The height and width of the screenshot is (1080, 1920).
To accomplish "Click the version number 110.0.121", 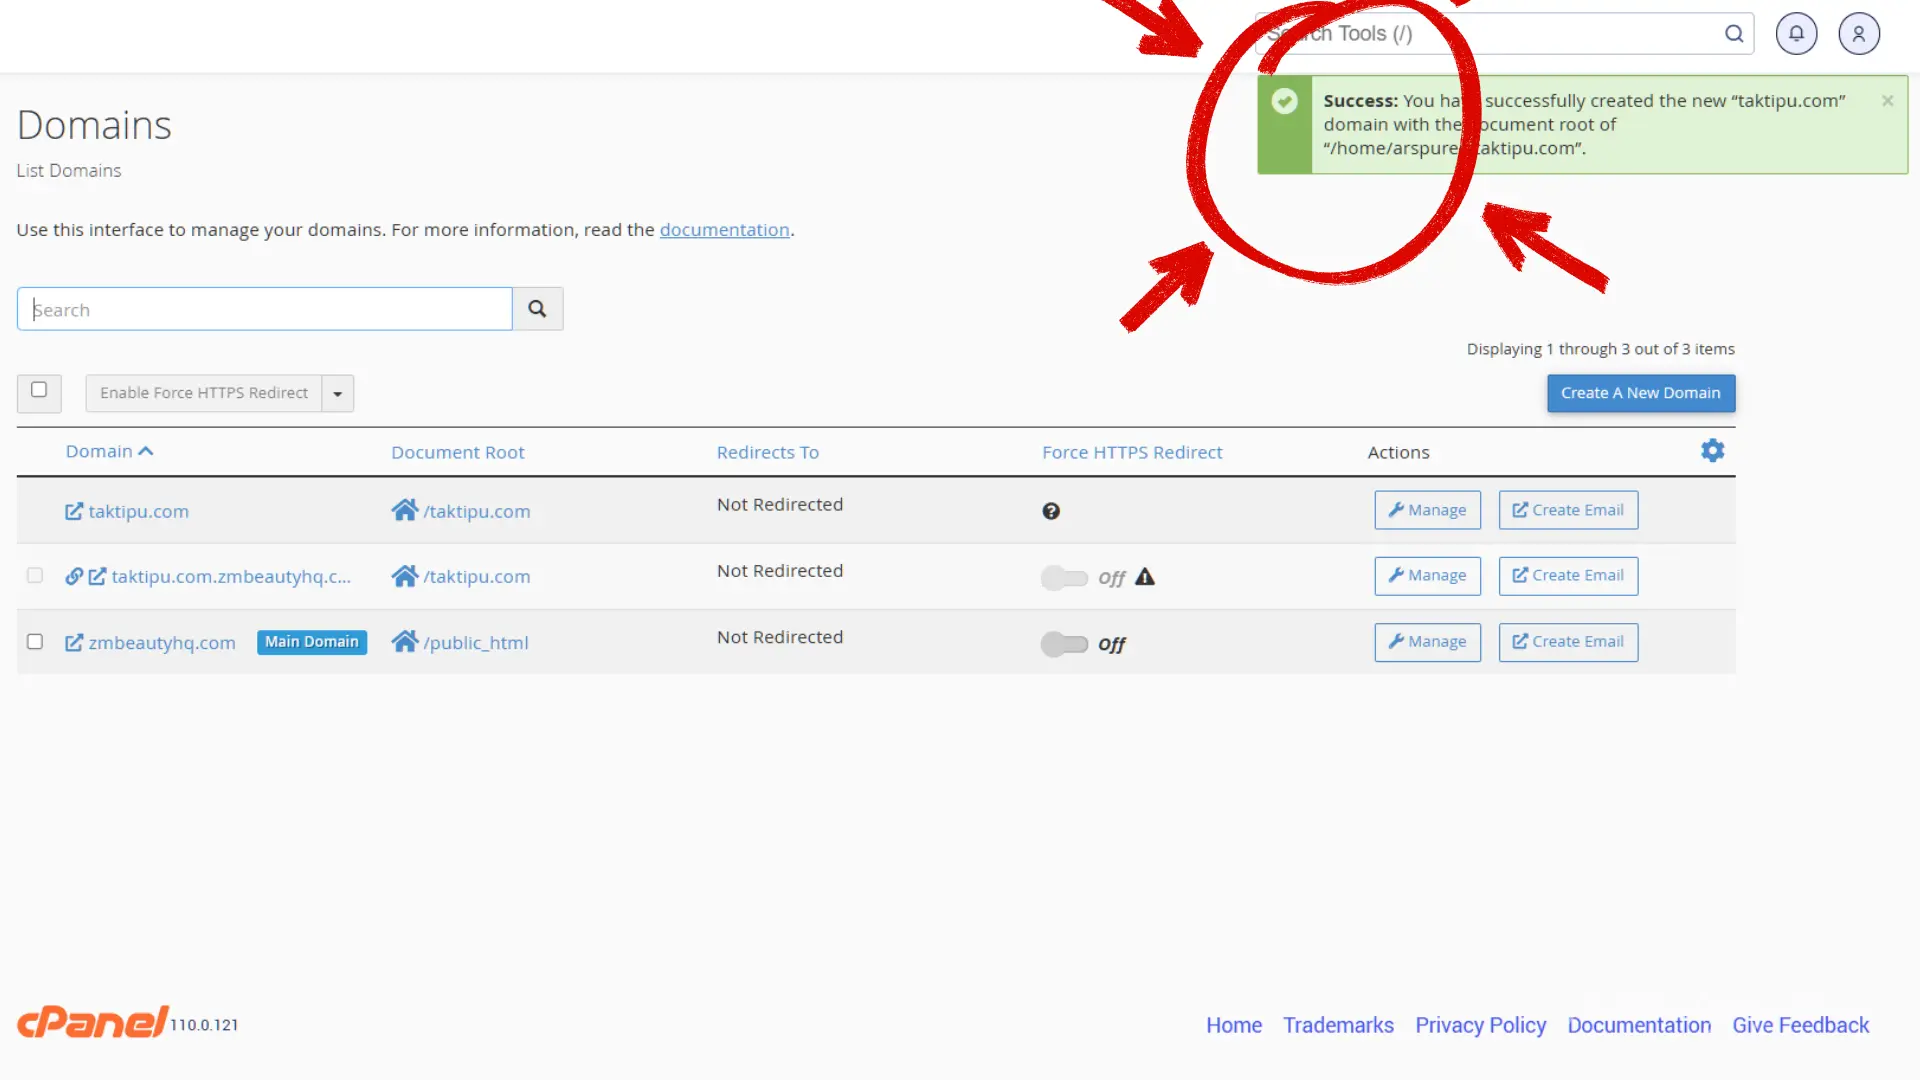I will [204, 1025].
